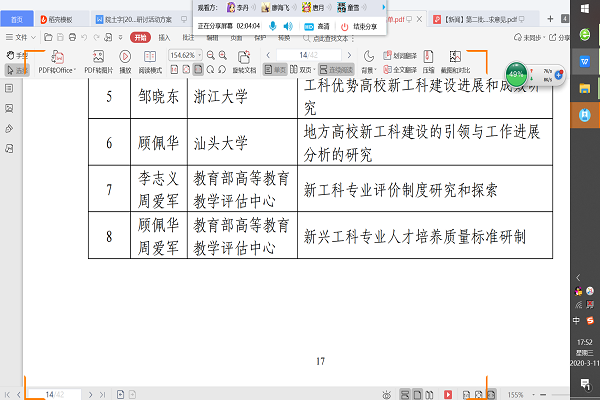Expand the 文件 file menu
This screenshot has height=400, width=600.
pyautogui.click(x=19, y=36)
